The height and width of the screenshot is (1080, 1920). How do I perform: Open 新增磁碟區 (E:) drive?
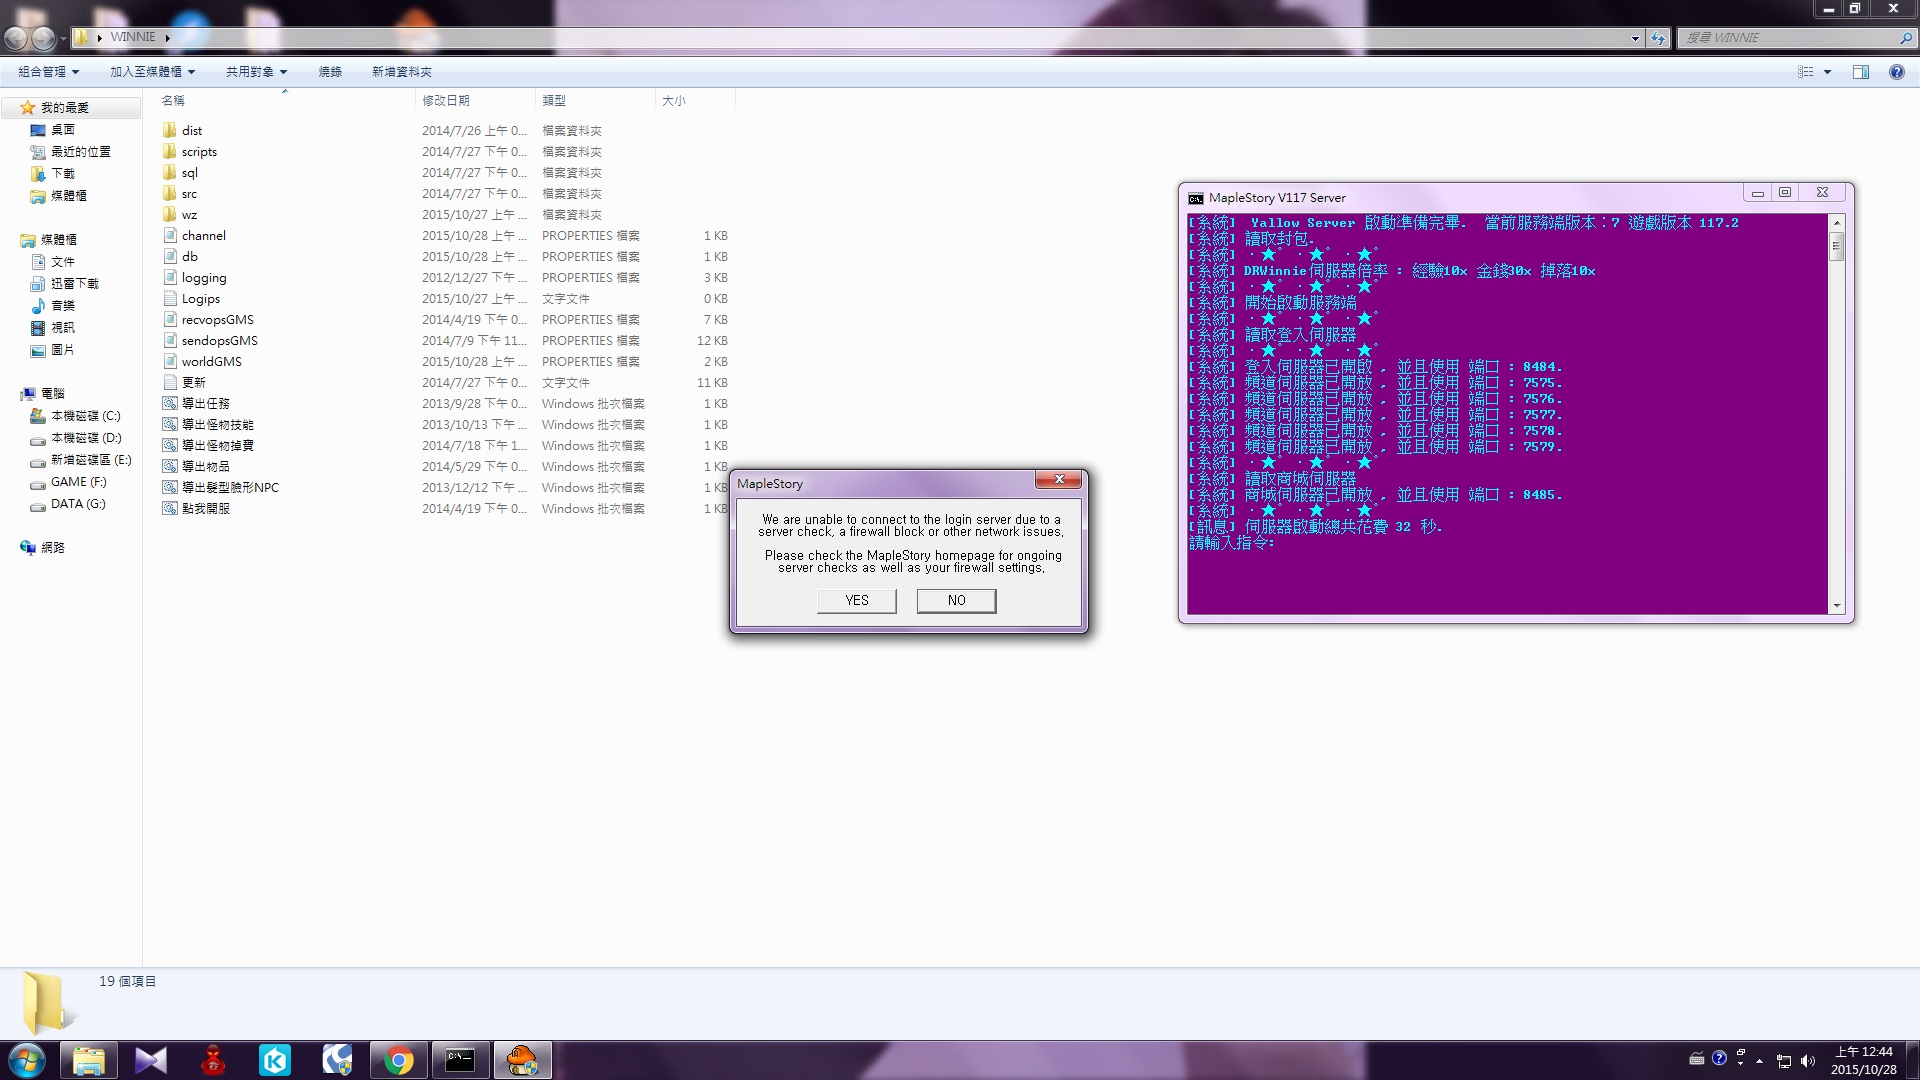tap(91, 460)
